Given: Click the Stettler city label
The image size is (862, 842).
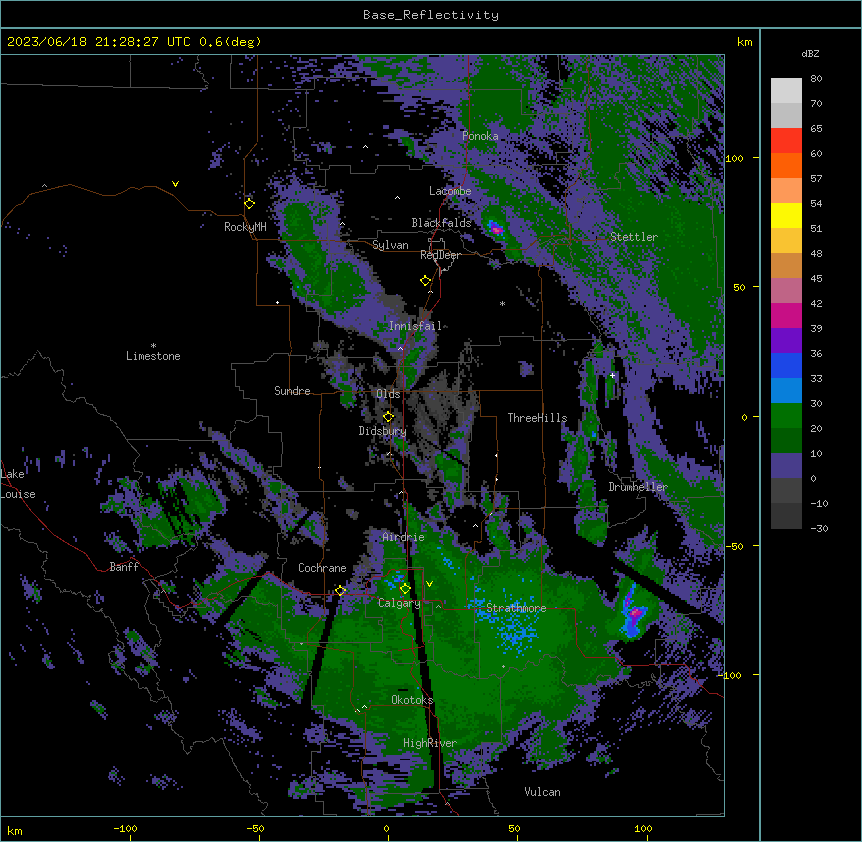Looking at the screenshot, I should click(634, 237).
